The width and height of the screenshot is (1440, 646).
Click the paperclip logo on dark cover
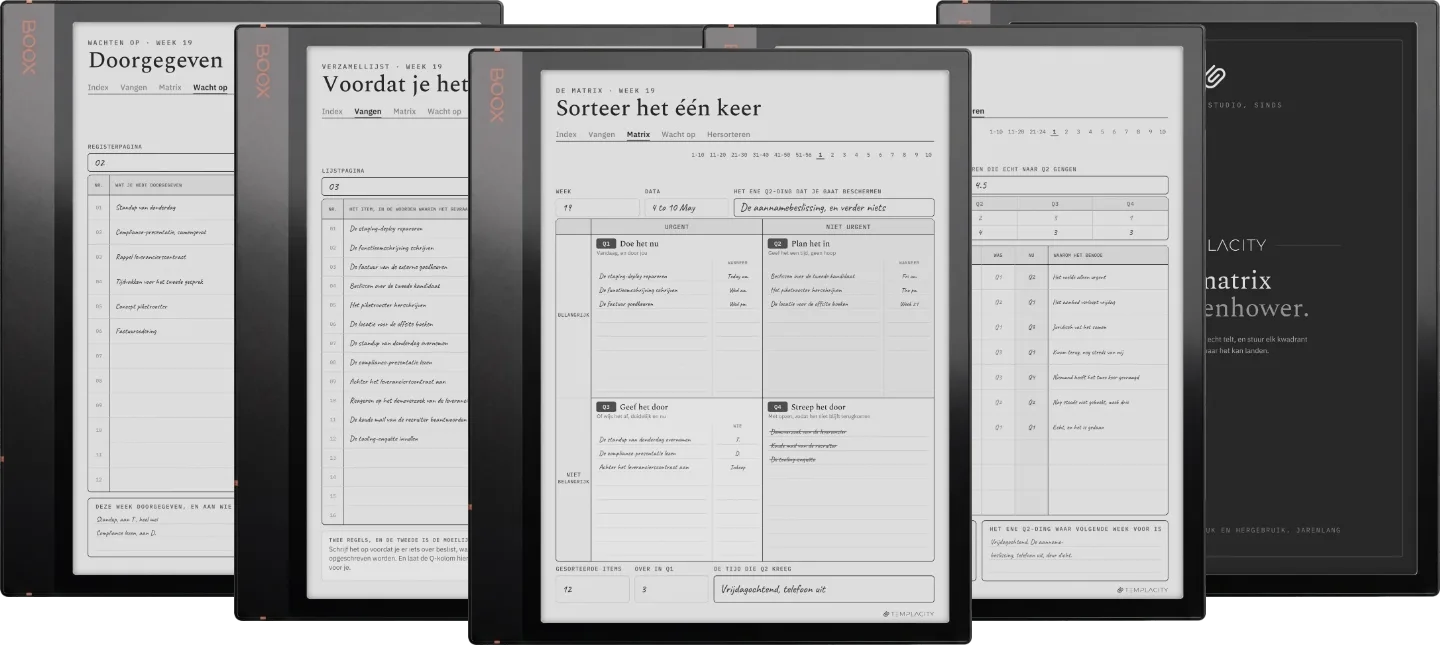pyautogui.click(x=1216, y=76)
